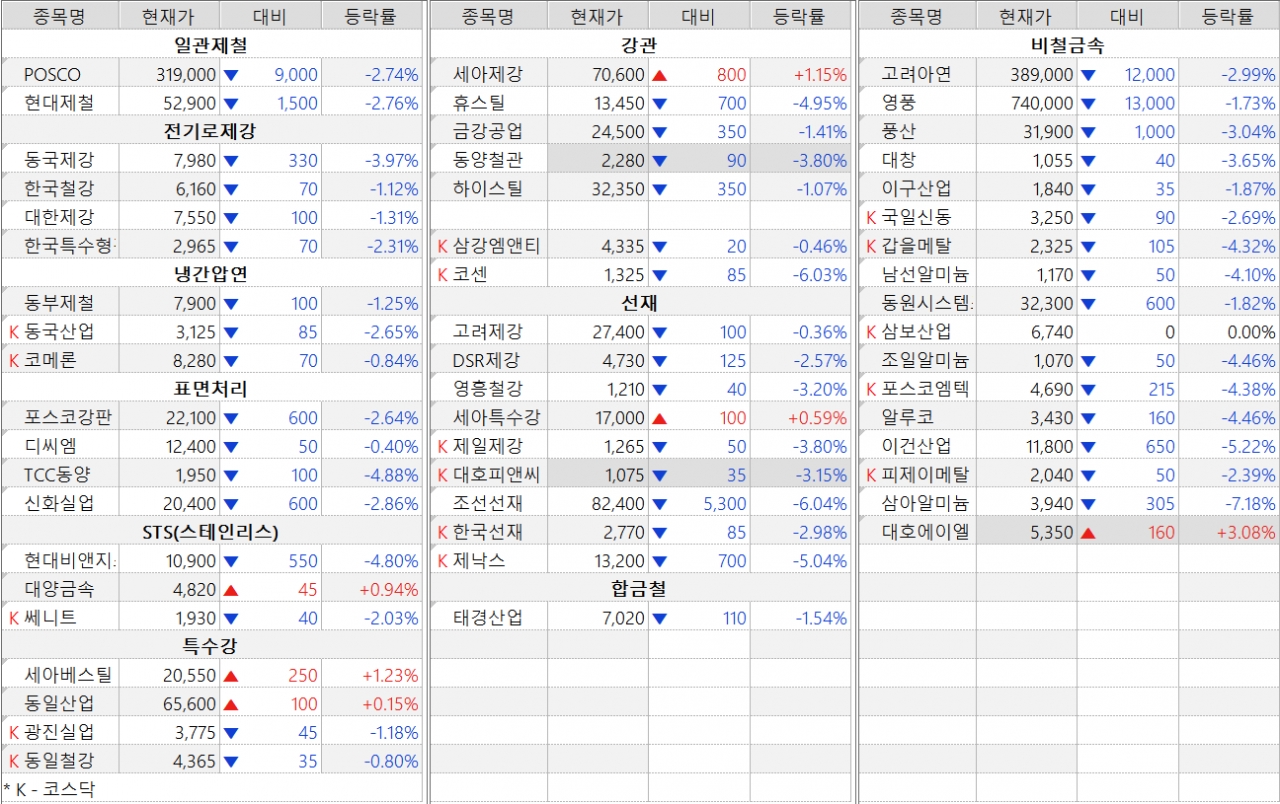This screenshot has height=804, width=1280.
Task: Select 세아베스틸 stock name
Action: coord(68,675)
